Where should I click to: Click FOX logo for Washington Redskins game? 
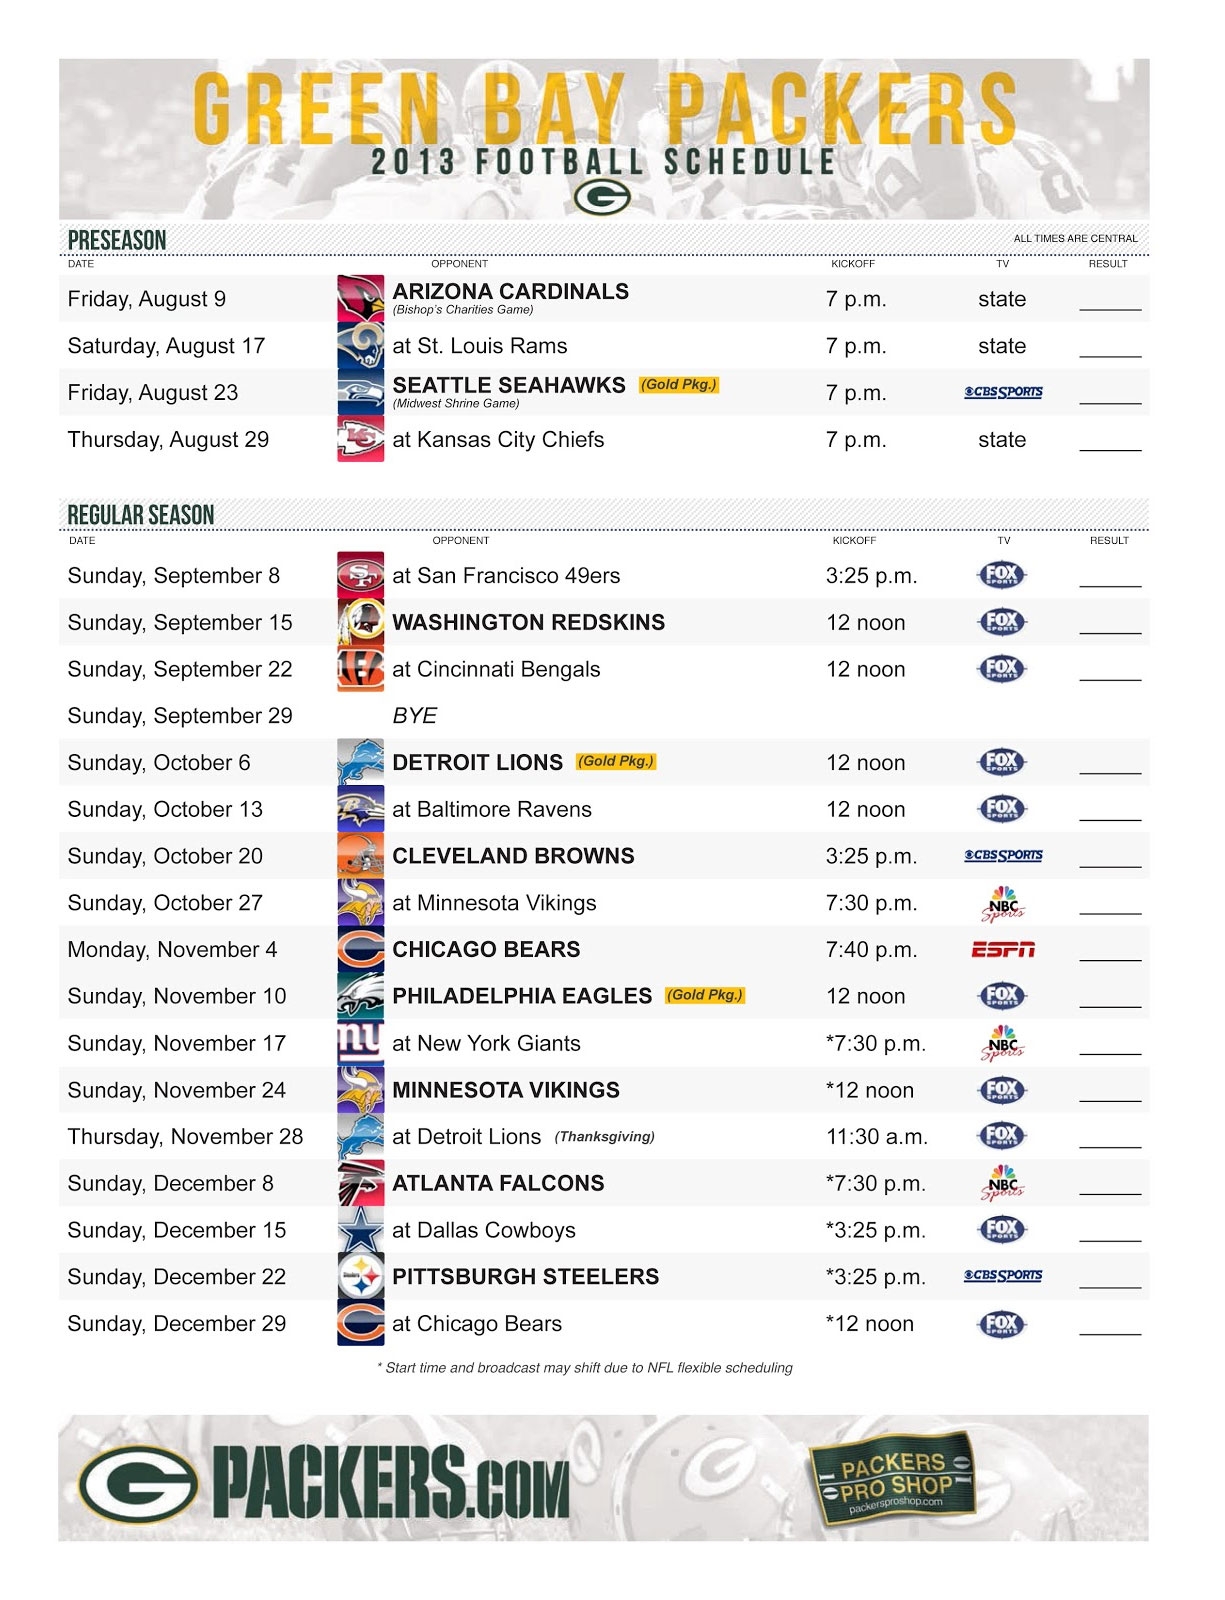(1002, 622)
